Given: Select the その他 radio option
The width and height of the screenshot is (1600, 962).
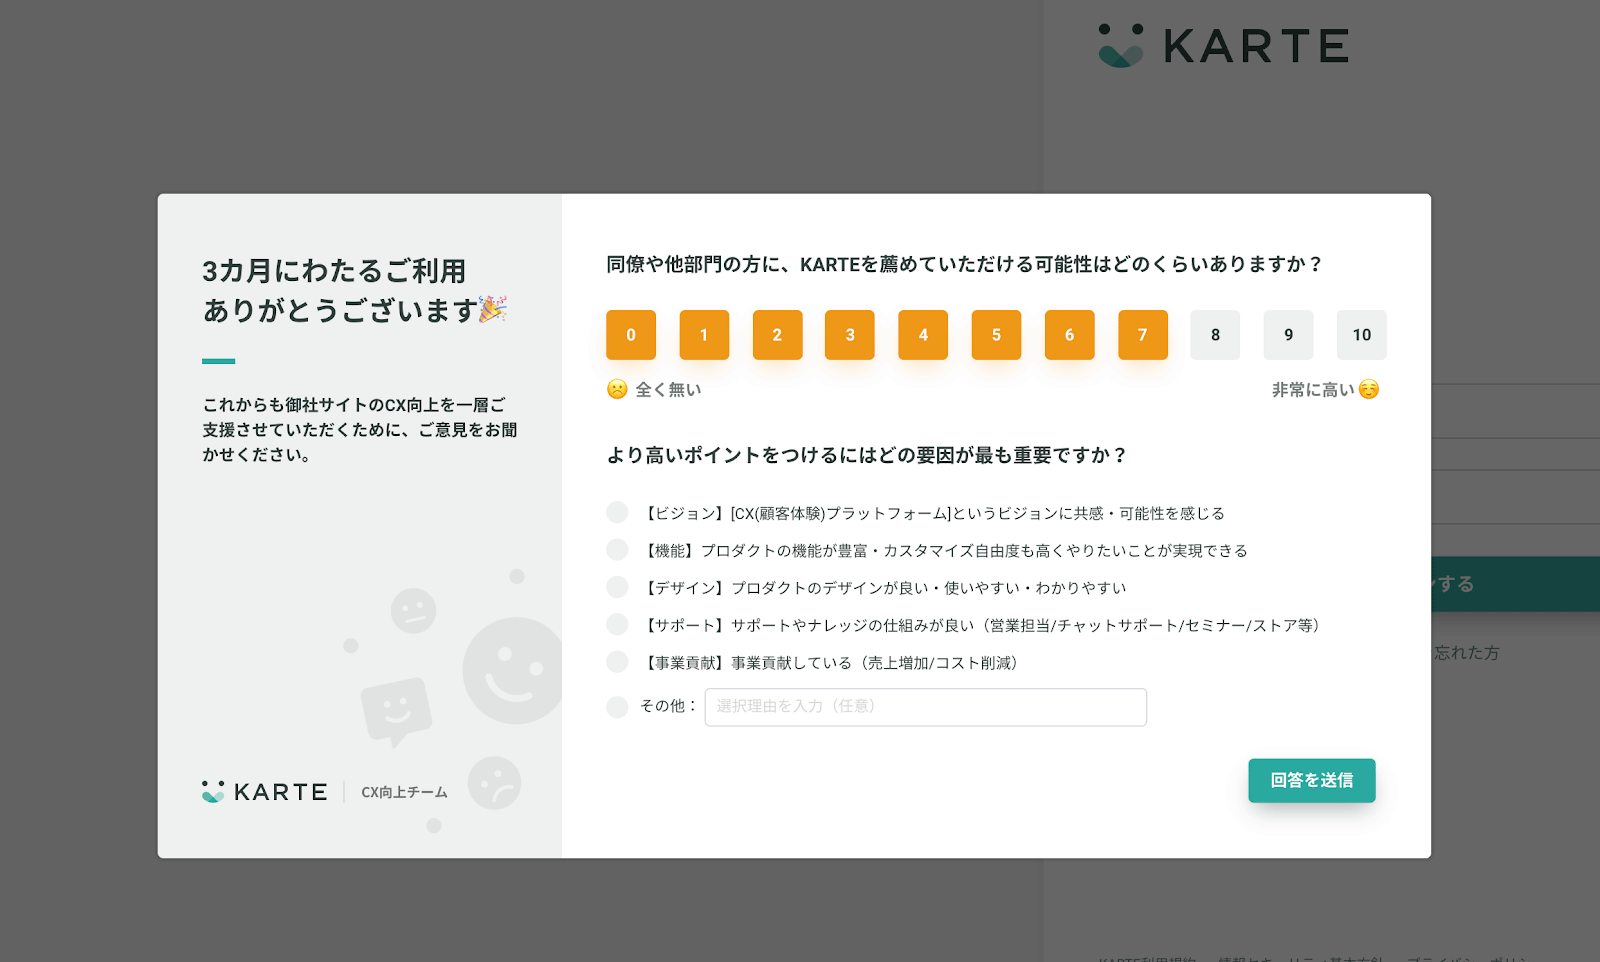Looking at the screenshot, I should tap(618, 707).
